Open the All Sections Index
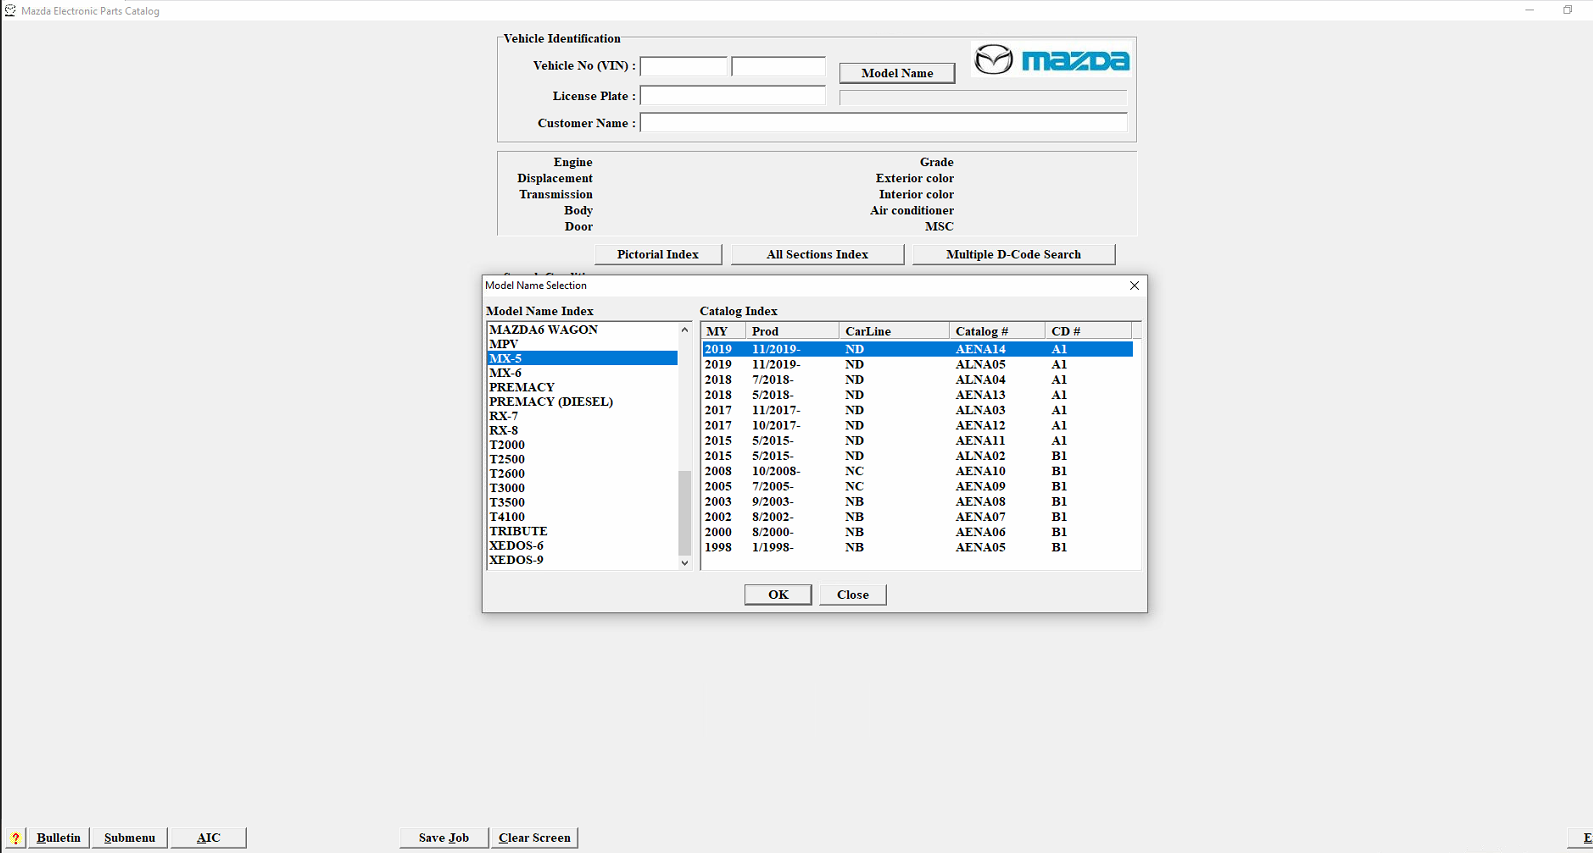The height and width of the screenshot is (853, 1593). pyautogui.click(x=817, y=255)
